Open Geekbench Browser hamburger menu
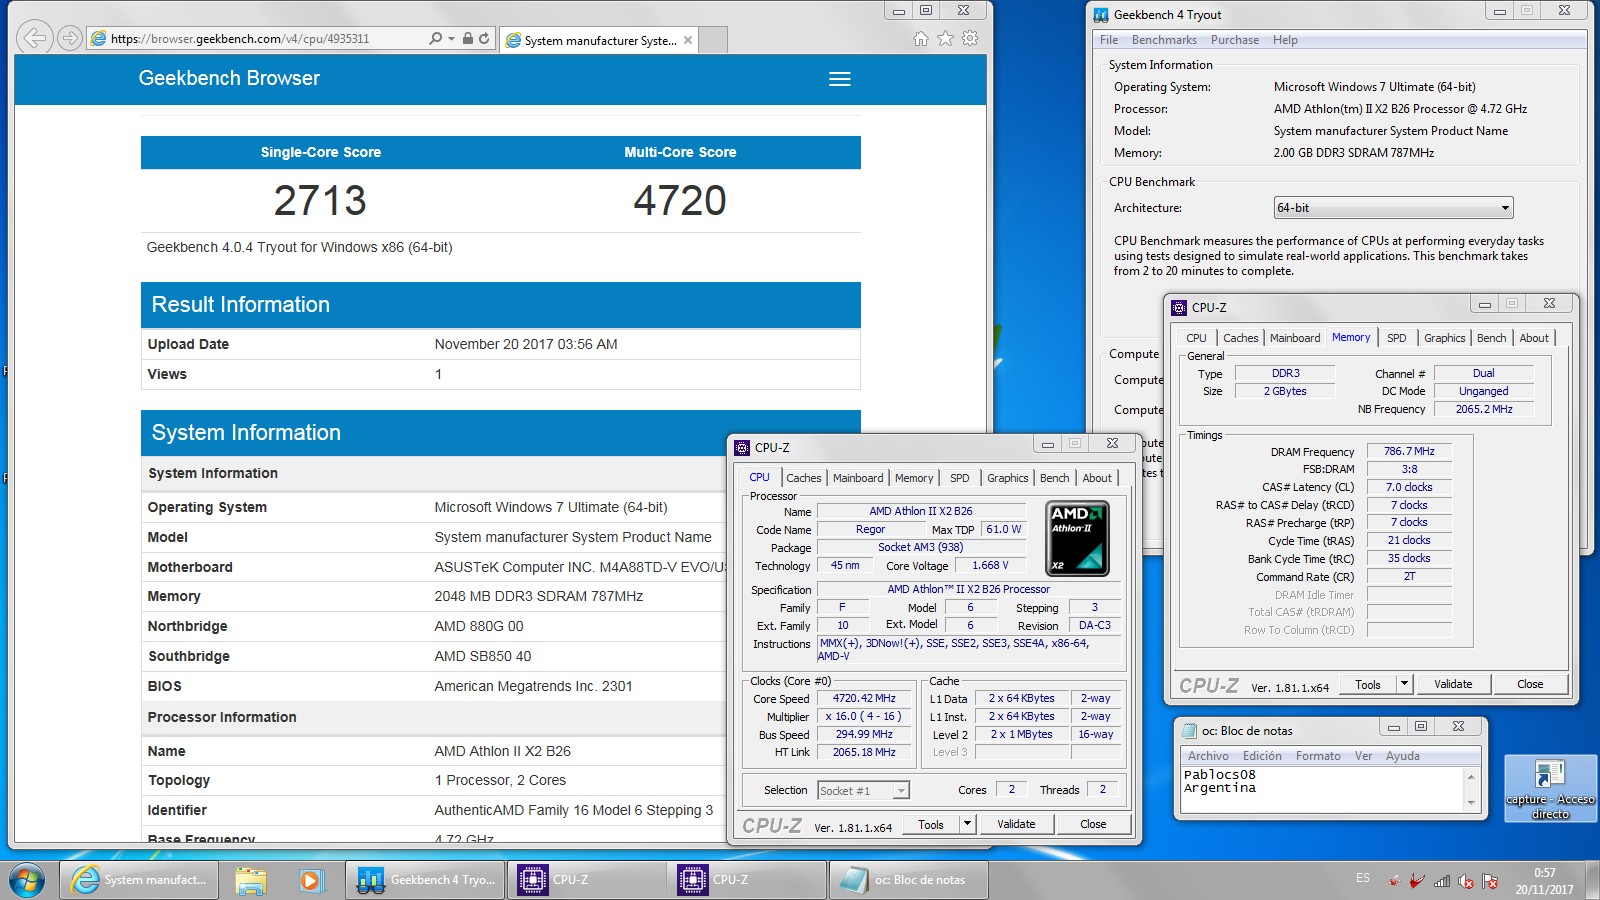 pyautogui.click(x=840, y=79)
